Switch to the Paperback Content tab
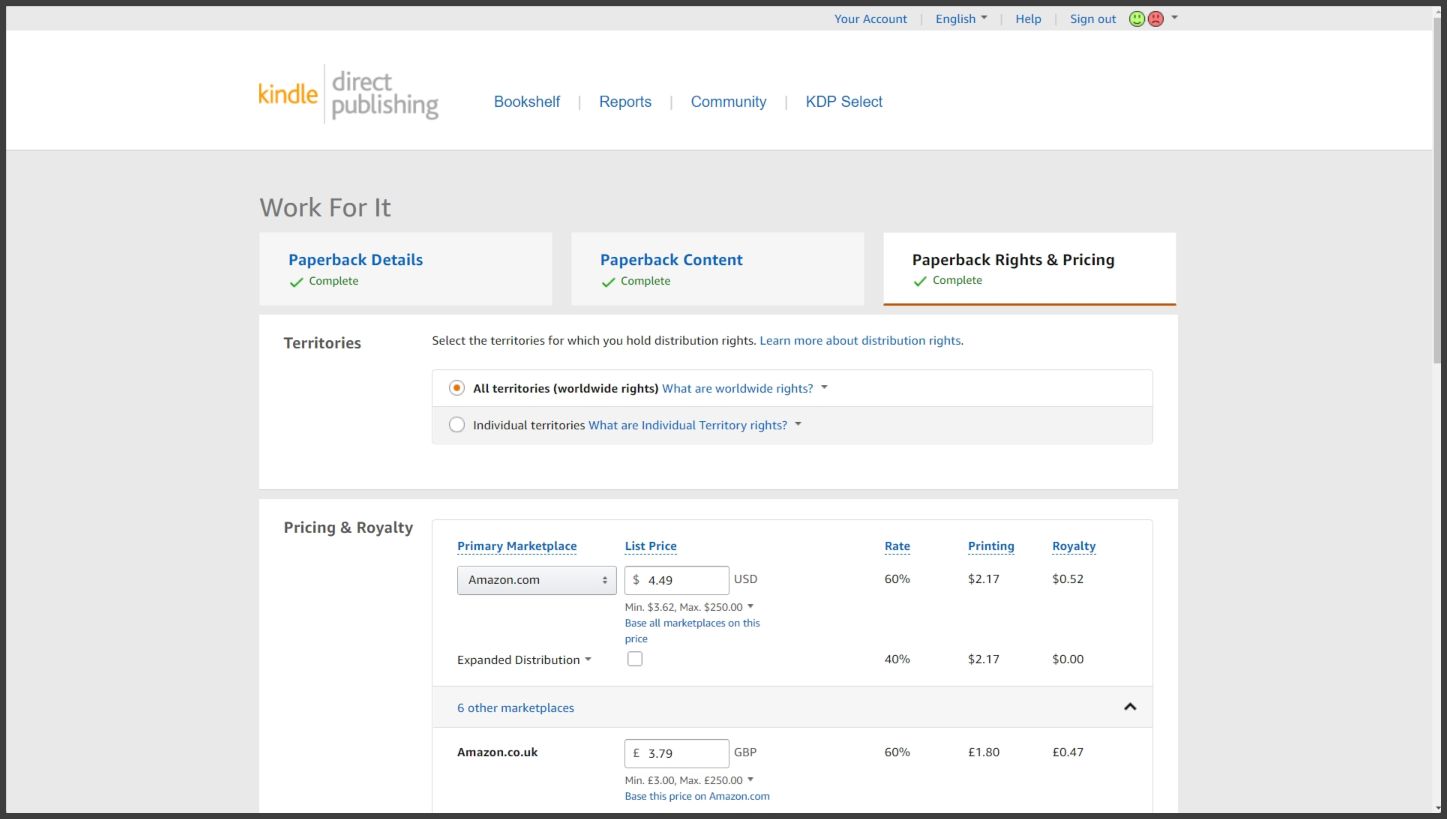This screenshot has height=819, width=1447. (671, 260)
